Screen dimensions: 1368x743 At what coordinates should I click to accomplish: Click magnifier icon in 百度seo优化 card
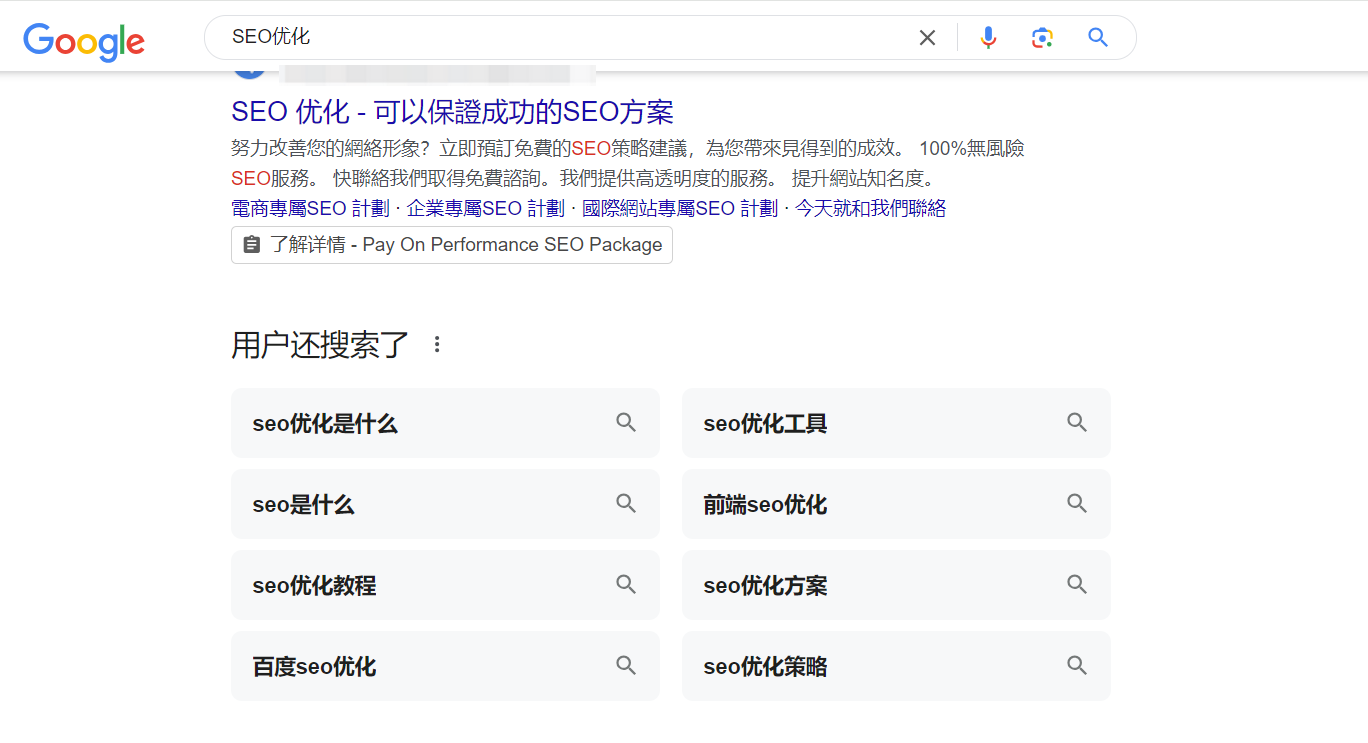point(626,665)
